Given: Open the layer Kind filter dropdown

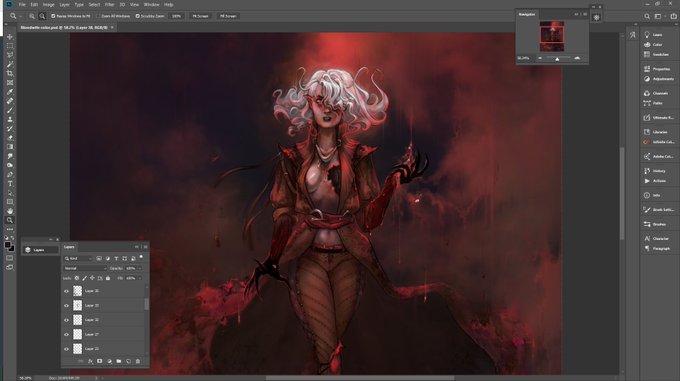Looking at the screenshot, I should [78, 258].
